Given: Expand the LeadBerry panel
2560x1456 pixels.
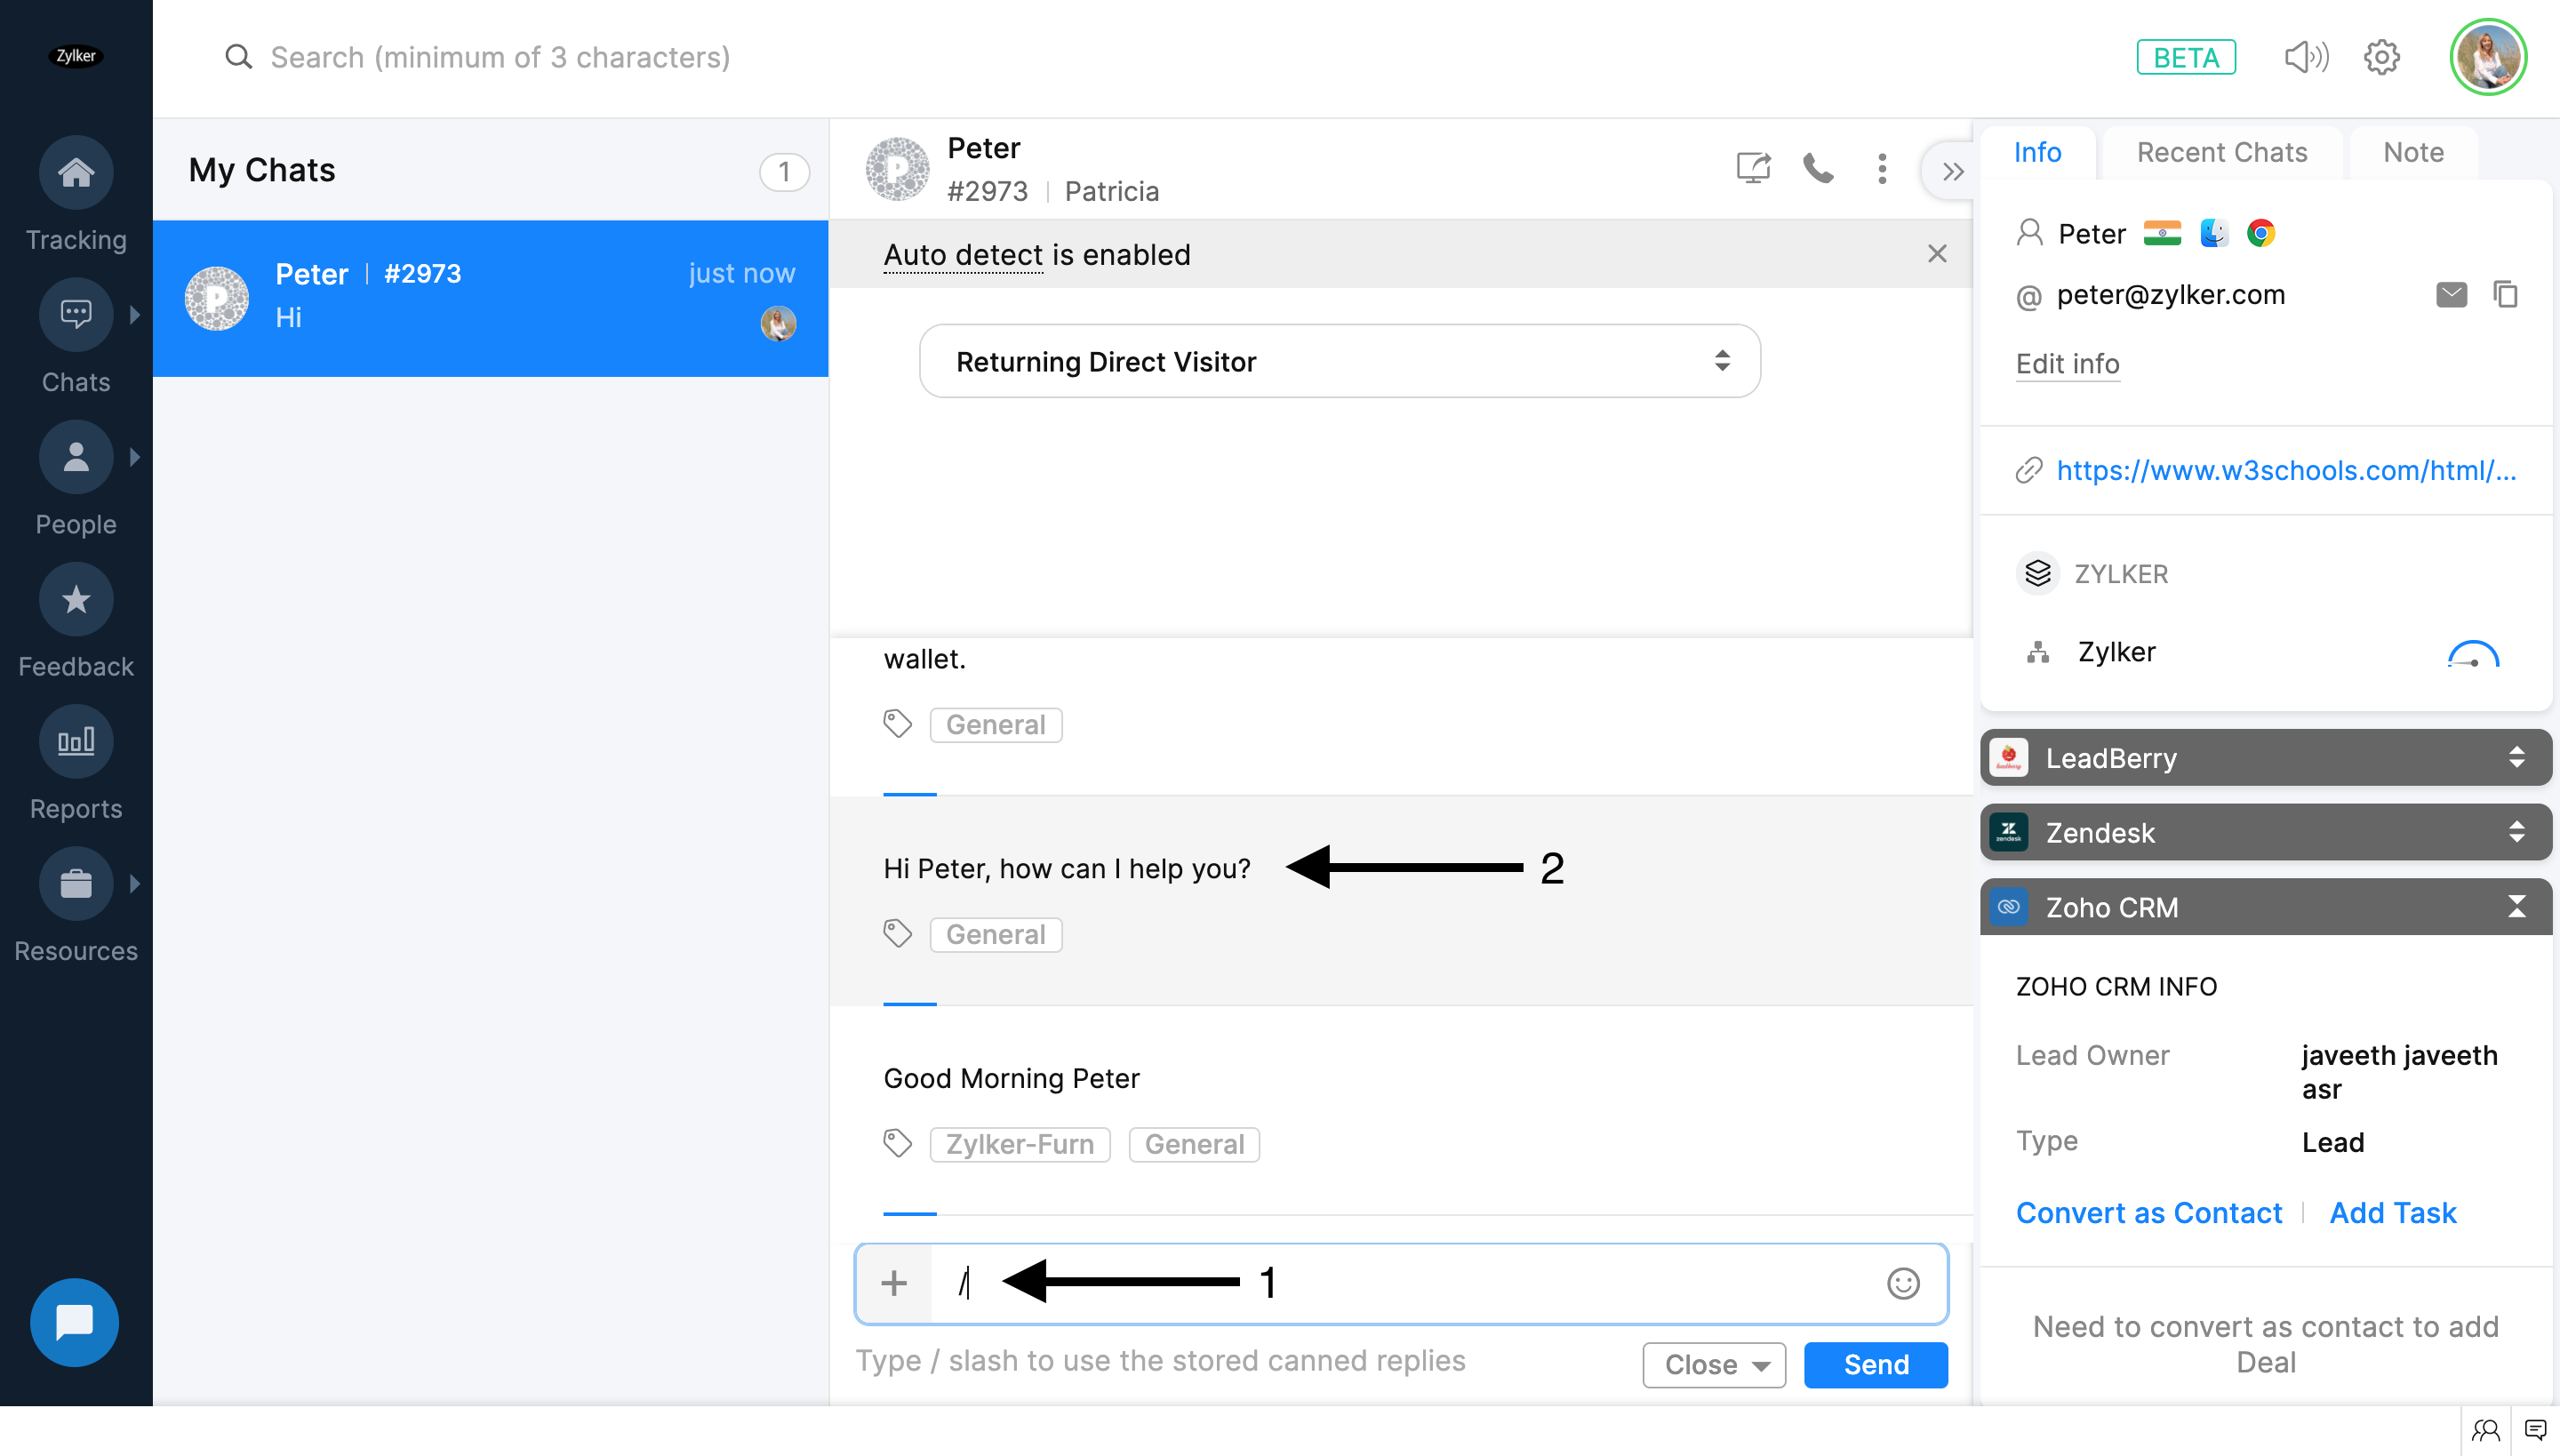Looking at the screenshot, I should (2266, 758).
